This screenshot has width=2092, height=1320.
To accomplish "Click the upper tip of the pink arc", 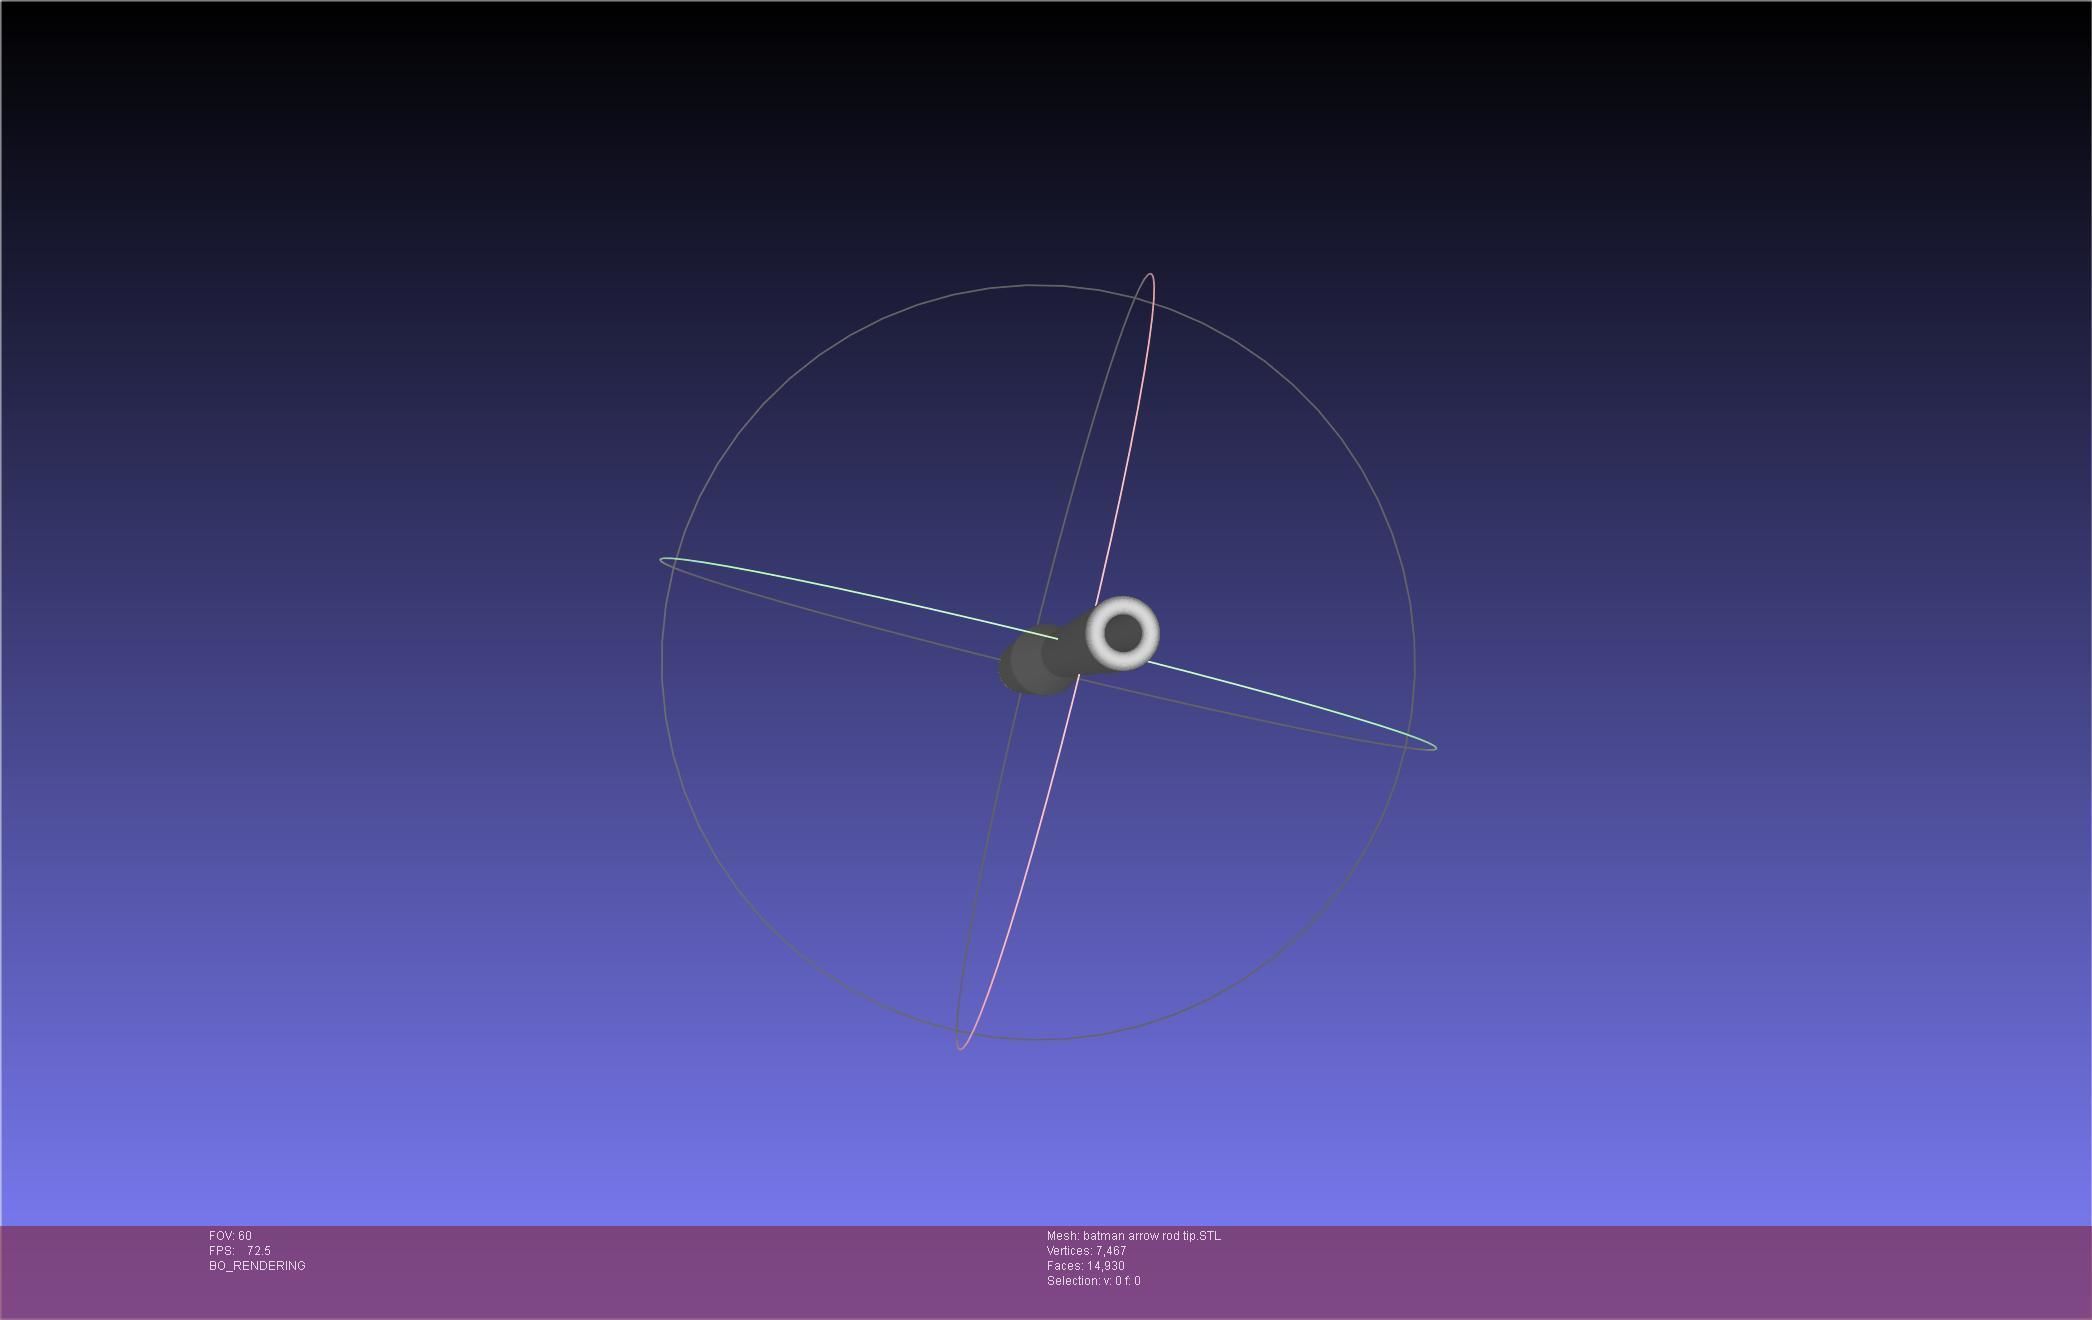I will point(1150,275).
